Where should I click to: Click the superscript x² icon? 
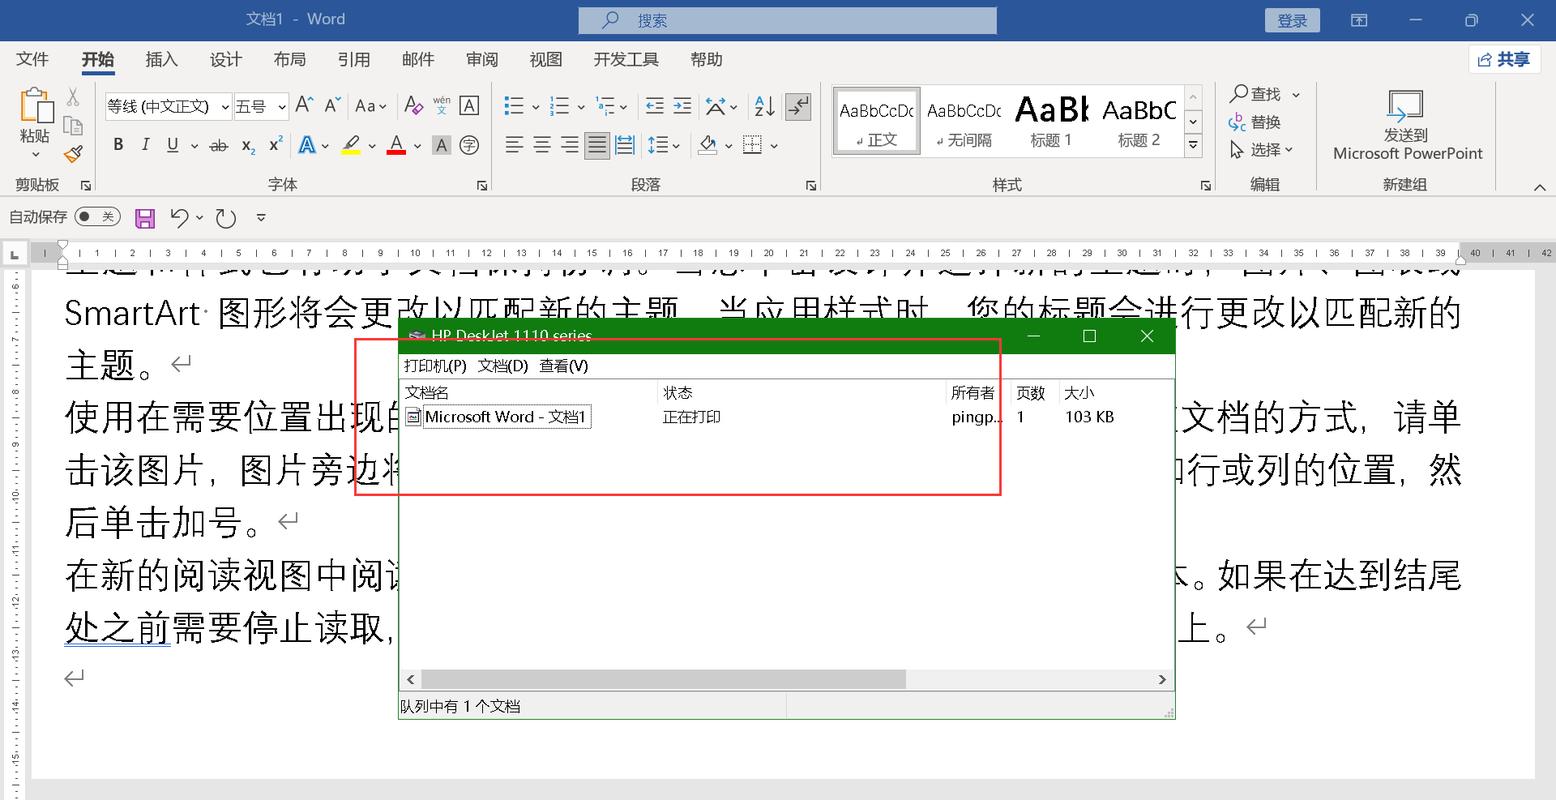tap(276, 146)
